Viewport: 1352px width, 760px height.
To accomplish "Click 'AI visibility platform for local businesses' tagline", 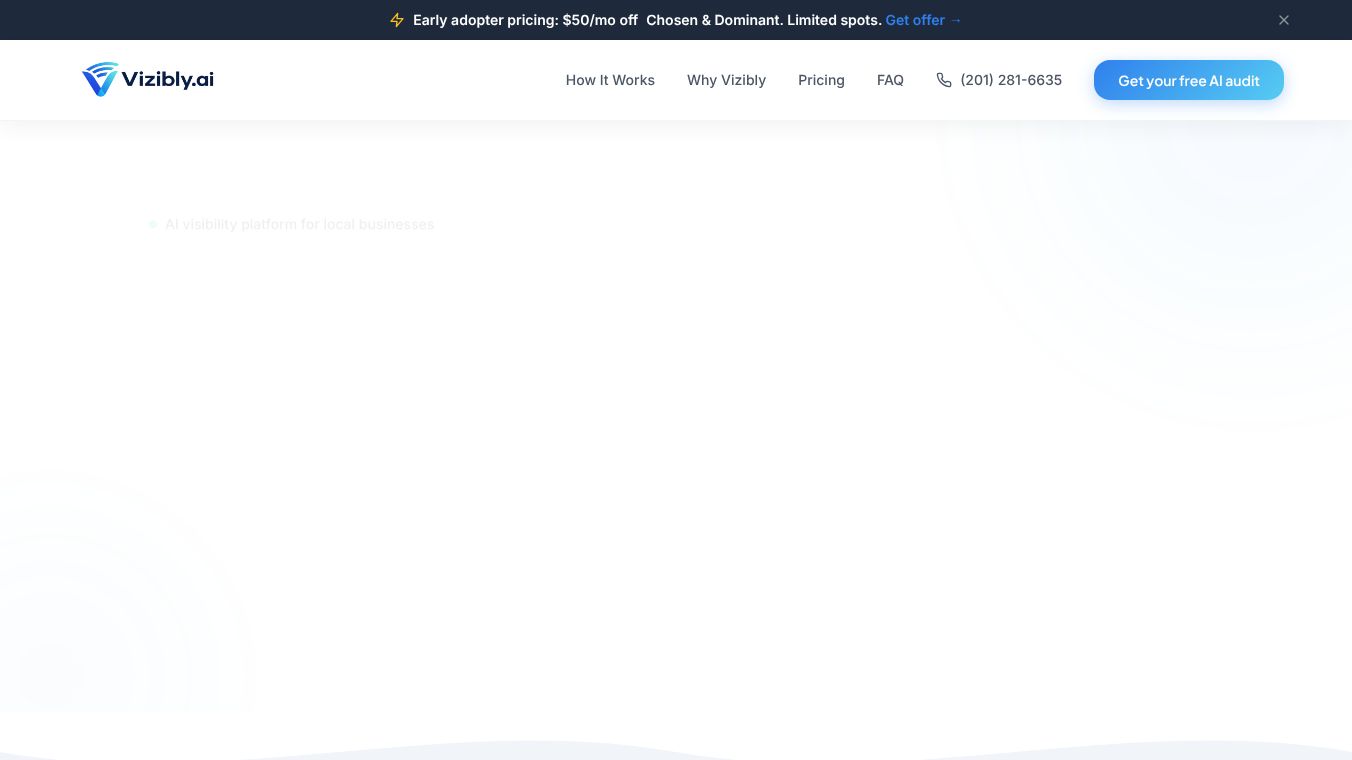I will pos(299,224).
